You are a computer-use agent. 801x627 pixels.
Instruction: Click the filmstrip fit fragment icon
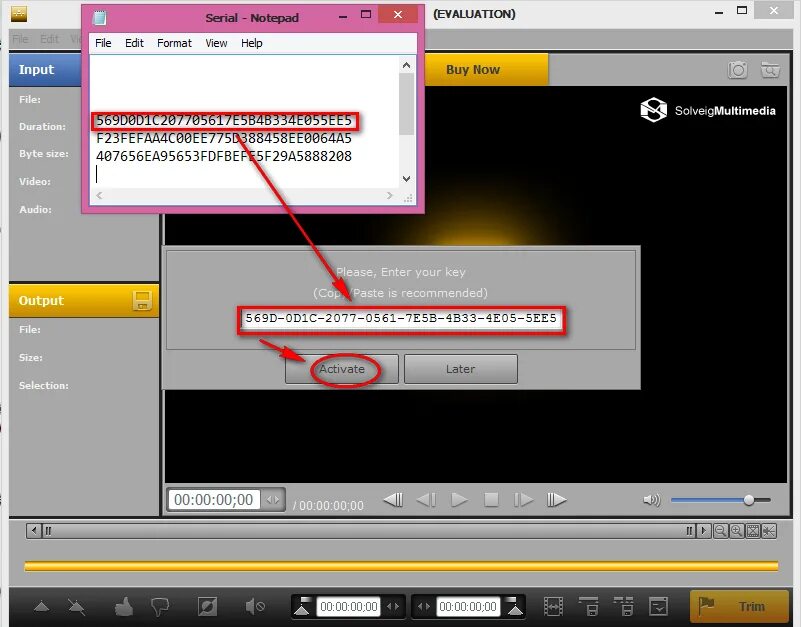[553, 607]
